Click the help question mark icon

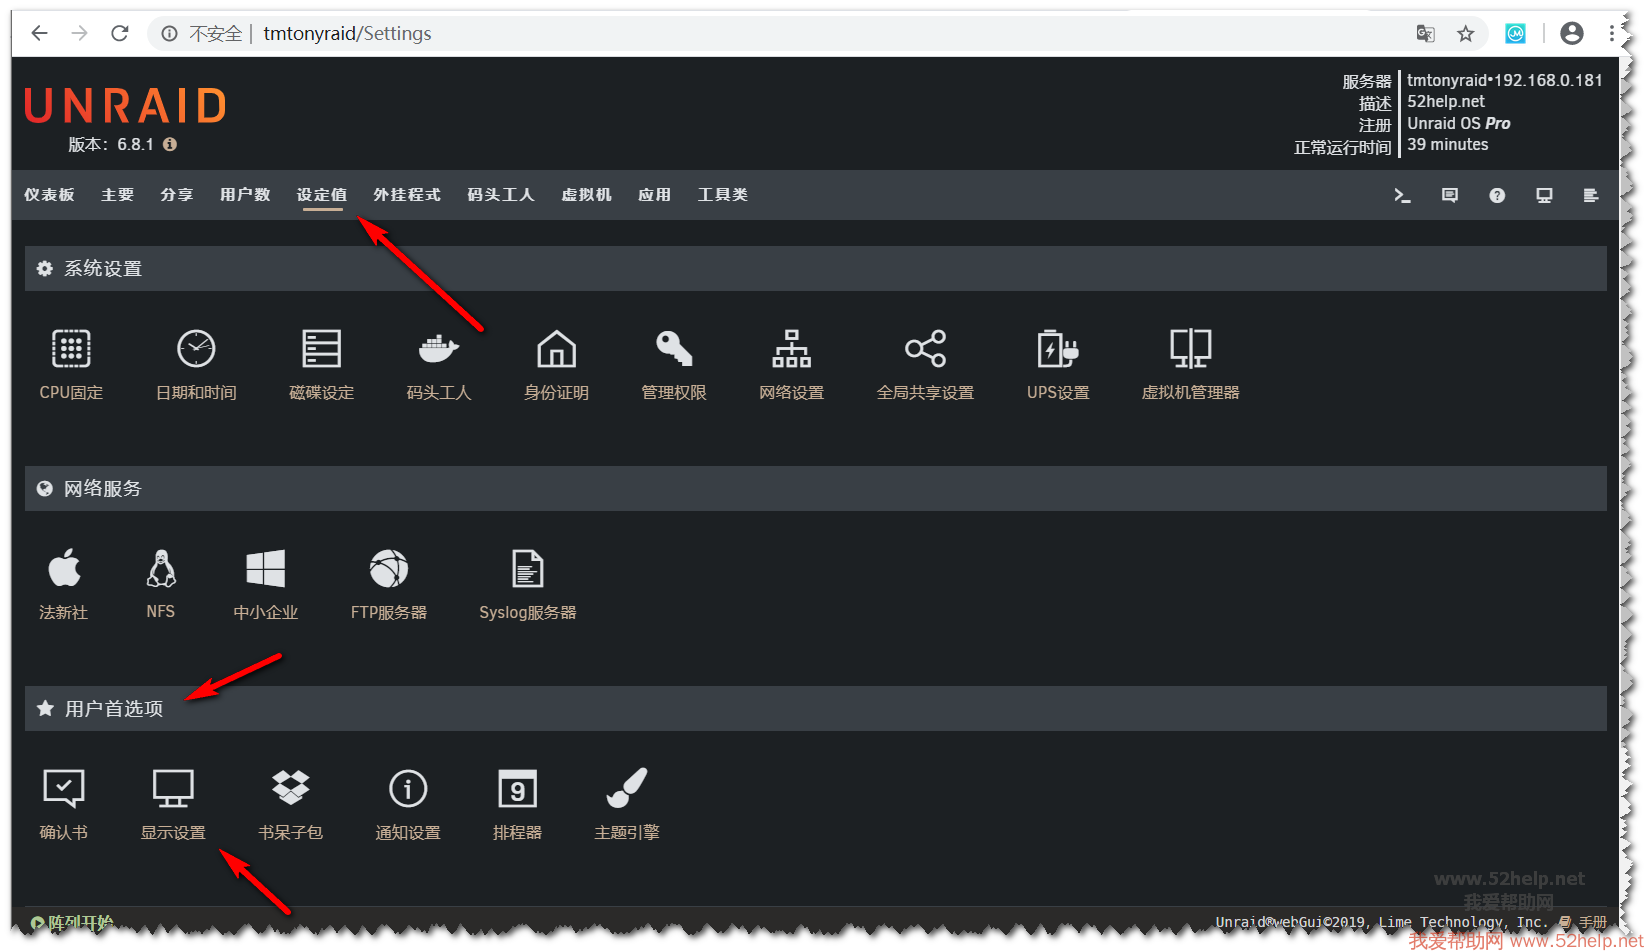point(1497,195)
